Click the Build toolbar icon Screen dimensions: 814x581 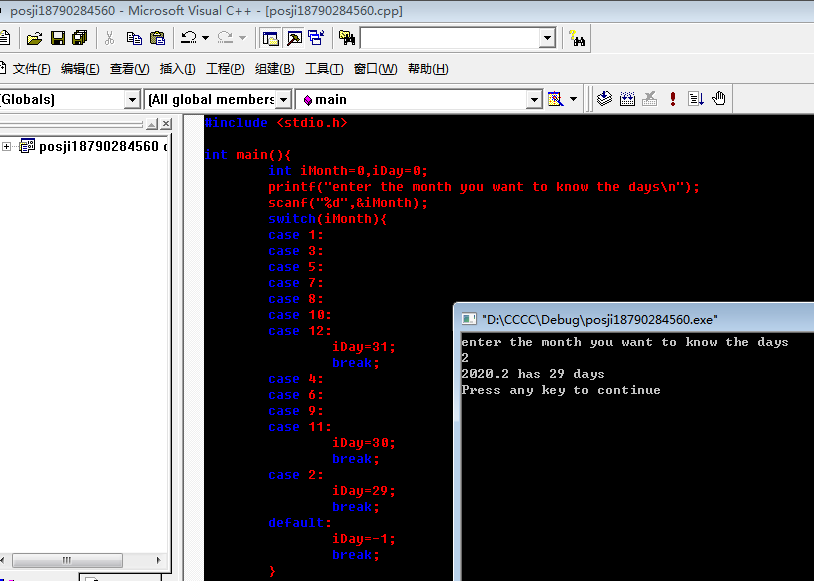[627, 99]
